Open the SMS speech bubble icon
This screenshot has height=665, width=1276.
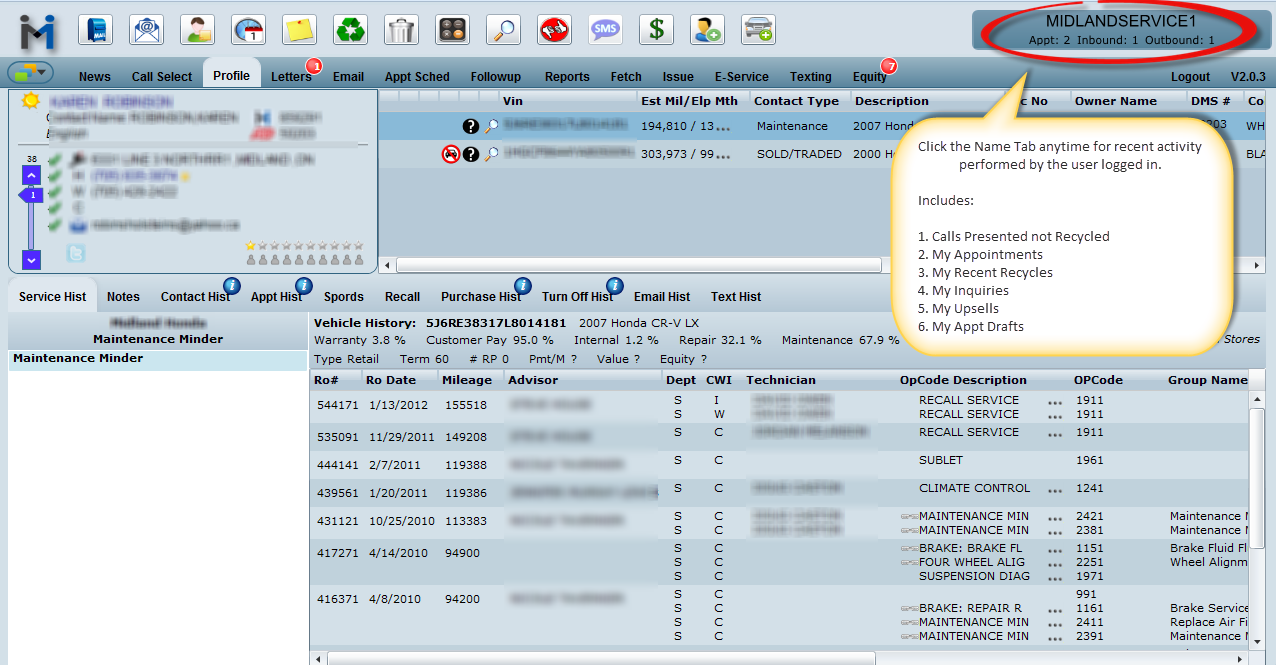(x=605, y=30)
